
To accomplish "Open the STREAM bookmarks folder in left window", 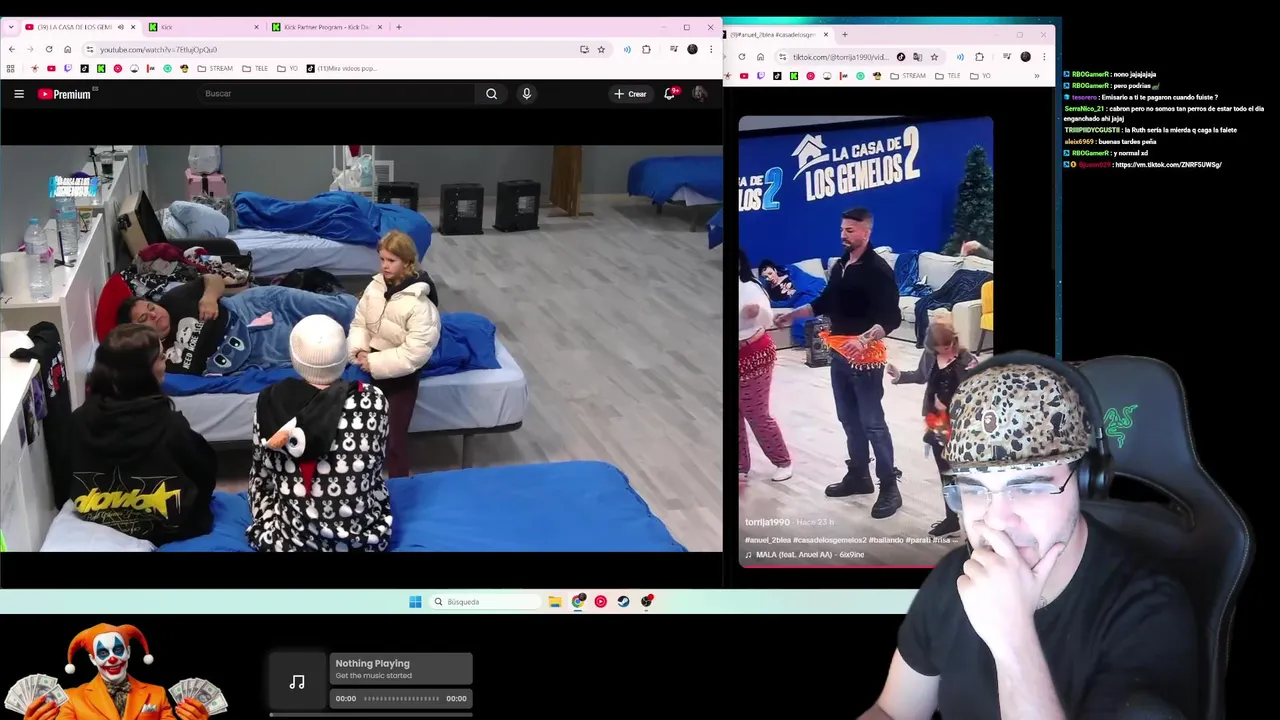I will click(x=215, y=68).
